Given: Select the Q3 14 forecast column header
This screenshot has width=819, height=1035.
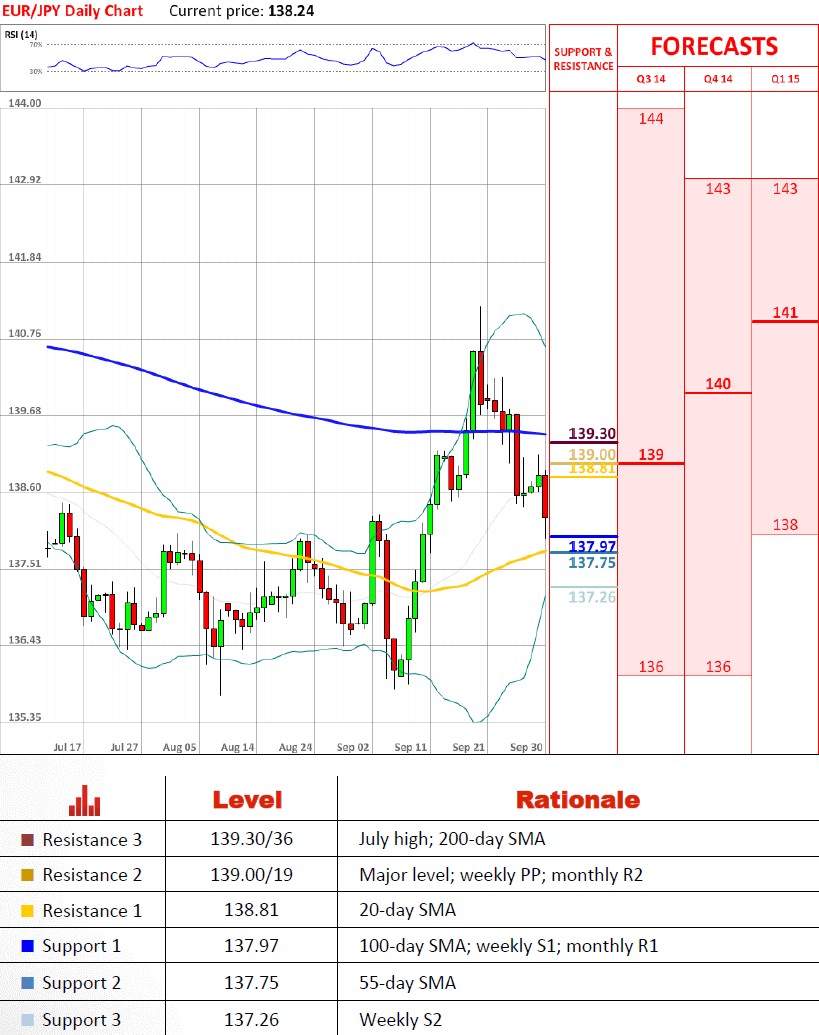Looking at the screenshot, I should coord(651,79).
